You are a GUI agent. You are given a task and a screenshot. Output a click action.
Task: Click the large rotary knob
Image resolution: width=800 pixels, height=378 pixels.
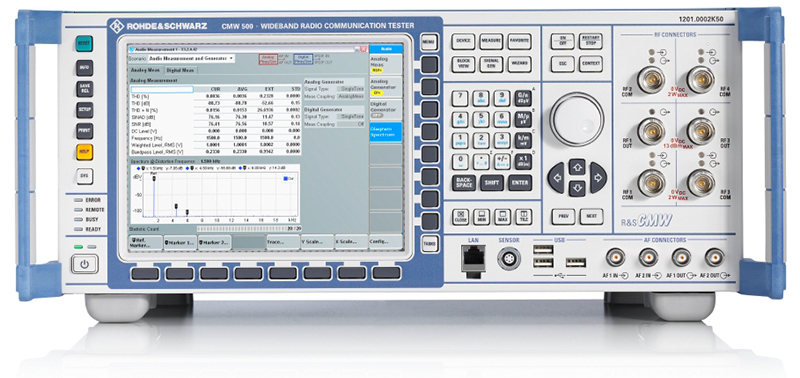[577, 119]
